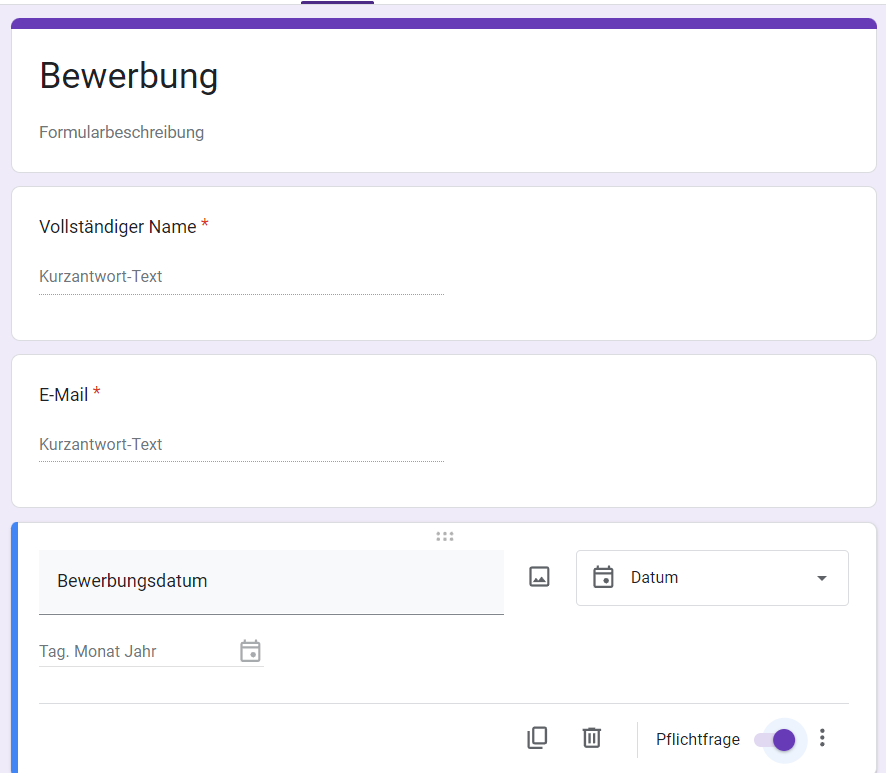Click the Formularbeschreibung description field
The width and height of the screenshot is (886, 773).
(x=122, y=132)
